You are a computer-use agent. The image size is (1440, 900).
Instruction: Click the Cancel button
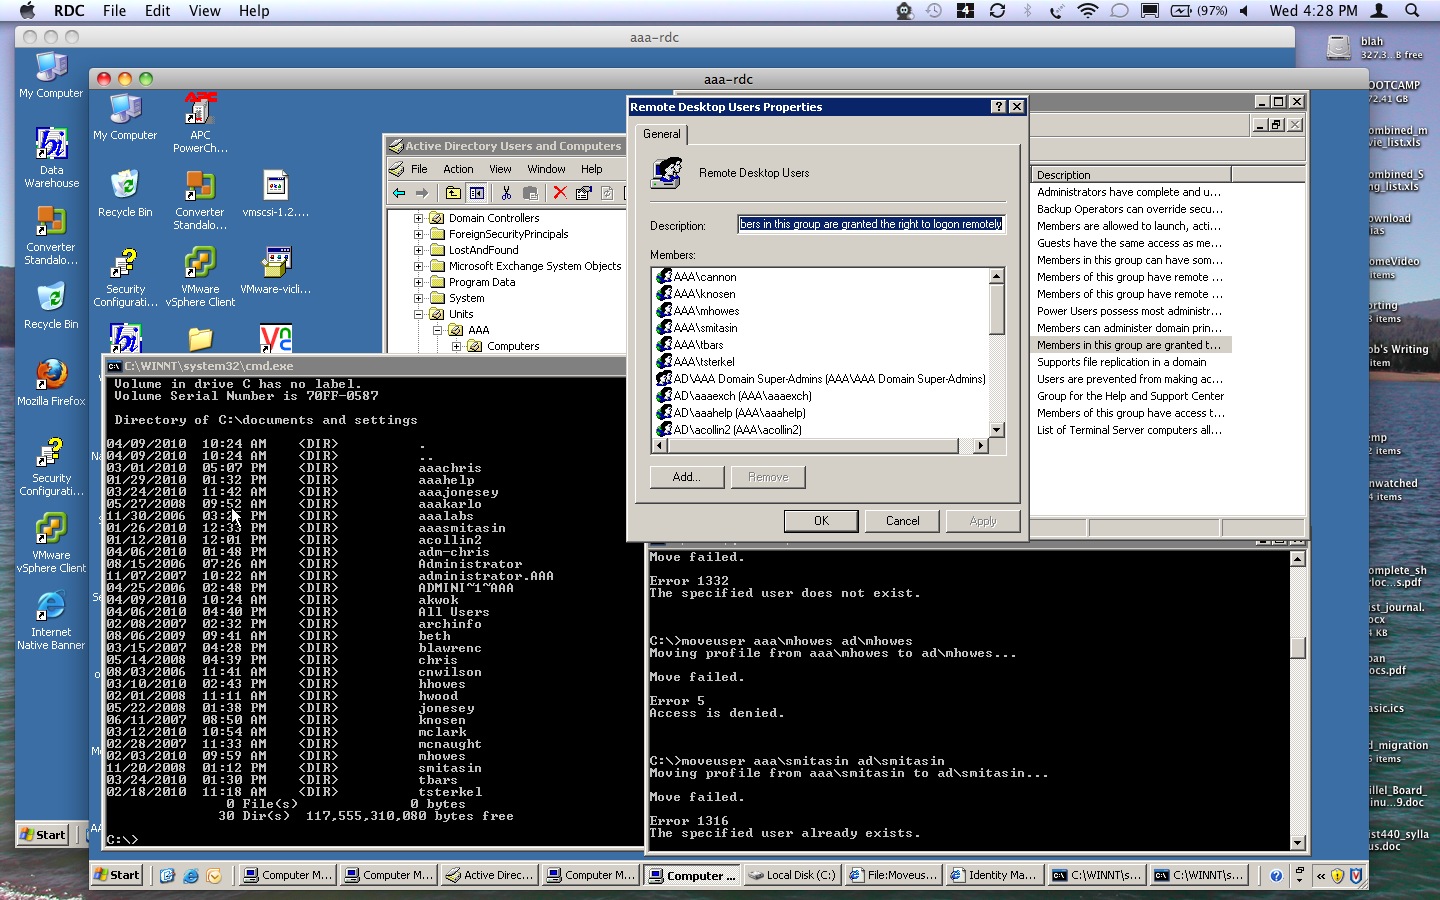click(x=902, y=521)
